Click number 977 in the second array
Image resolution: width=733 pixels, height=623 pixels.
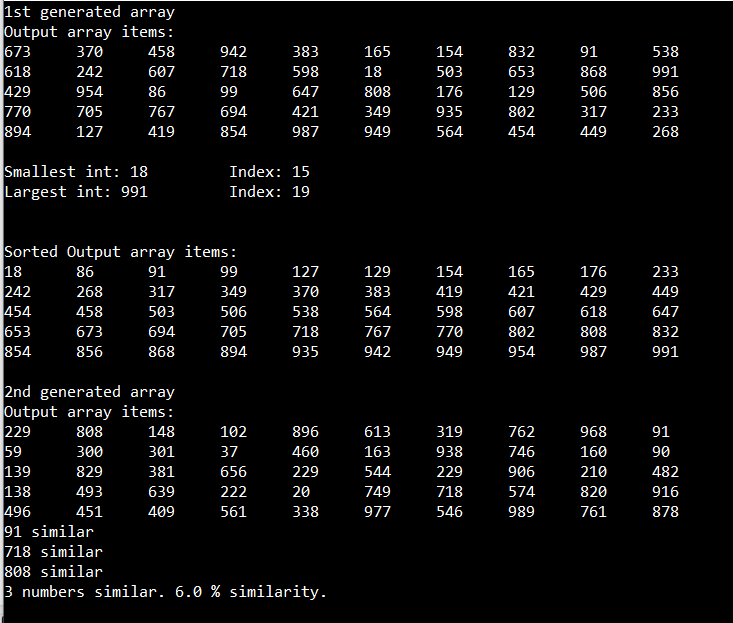click(377, 512)
